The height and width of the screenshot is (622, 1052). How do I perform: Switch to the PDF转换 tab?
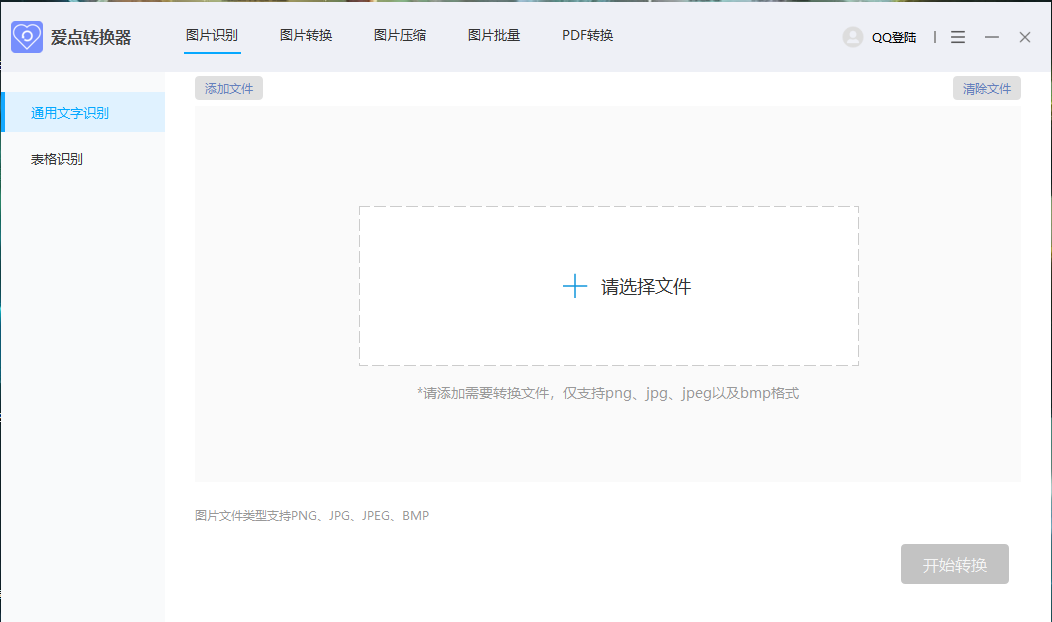(x=587, y=34)
